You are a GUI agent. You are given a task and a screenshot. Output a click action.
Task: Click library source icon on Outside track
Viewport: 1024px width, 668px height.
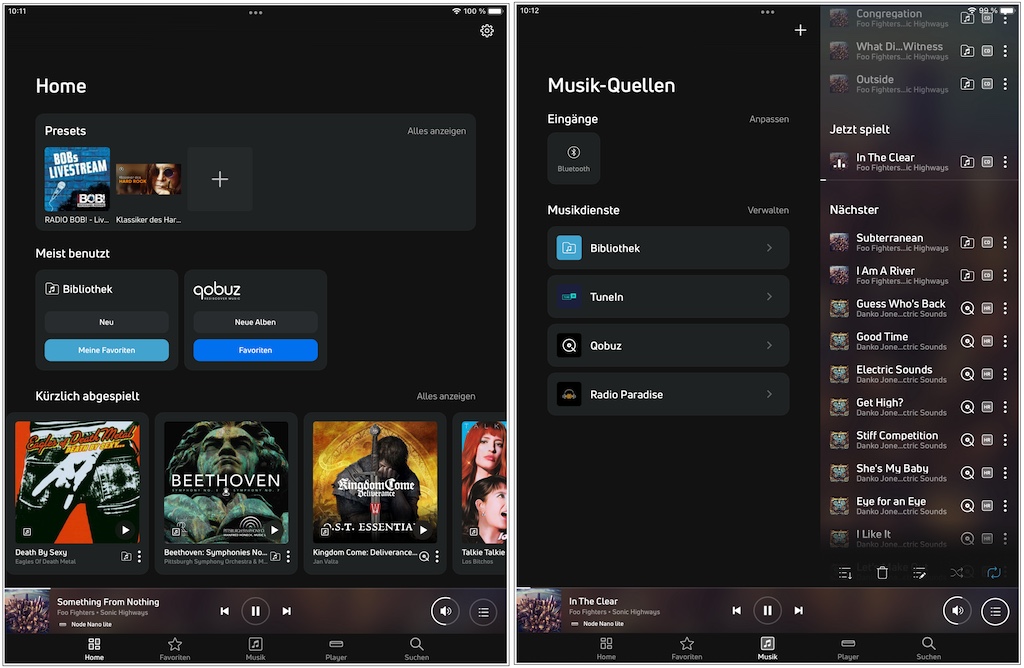[x=967, y=84]
